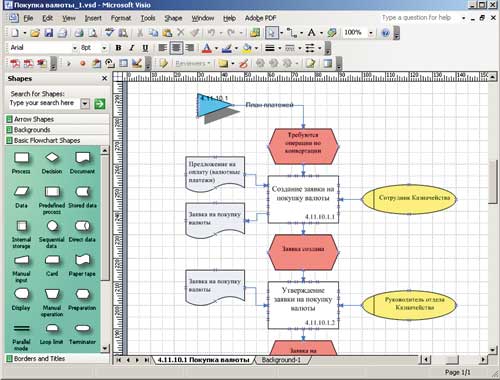500x380 pixels.
Task: Click the Print icon
Action: tap(79, 33)
